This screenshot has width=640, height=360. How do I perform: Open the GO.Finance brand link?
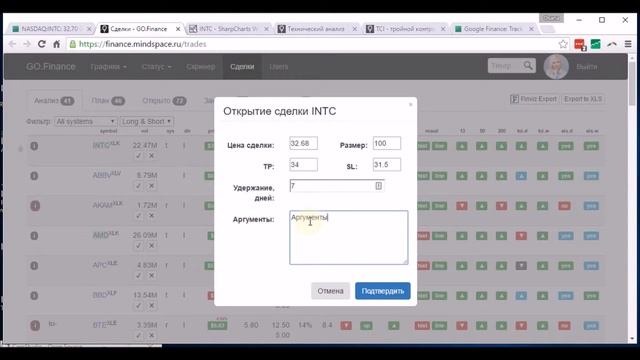click(x=51, y=67)
